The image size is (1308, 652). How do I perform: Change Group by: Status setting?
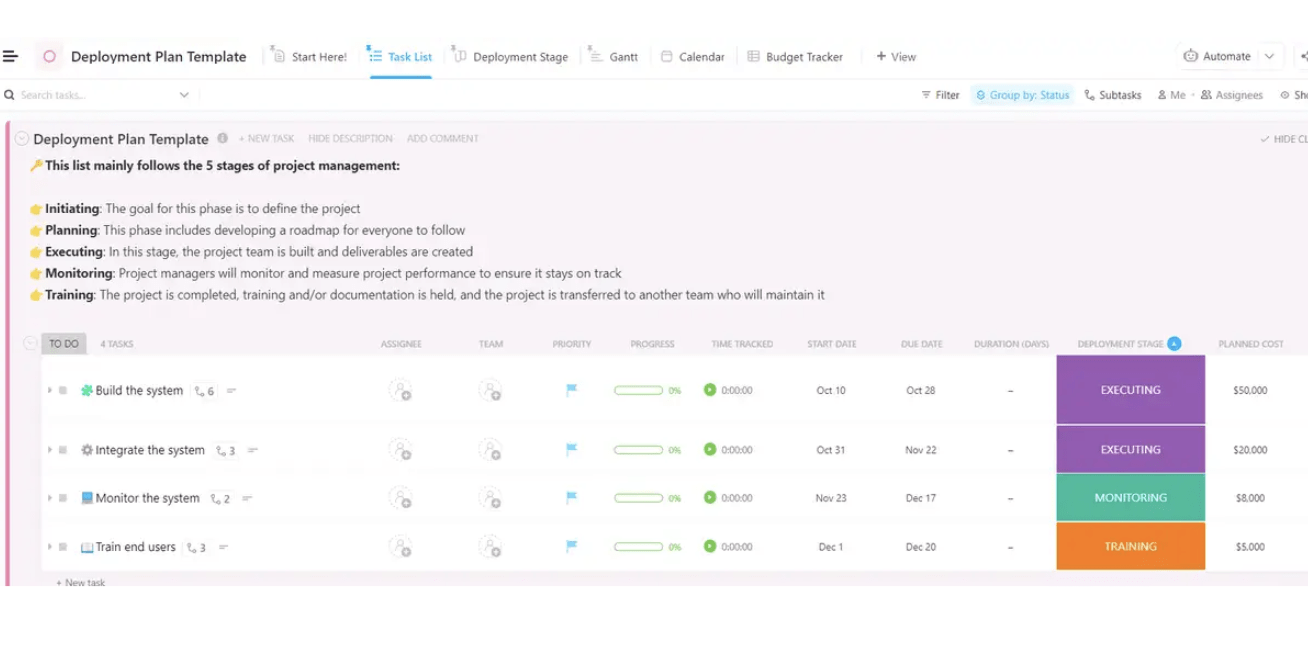[x=1022, y=95]
